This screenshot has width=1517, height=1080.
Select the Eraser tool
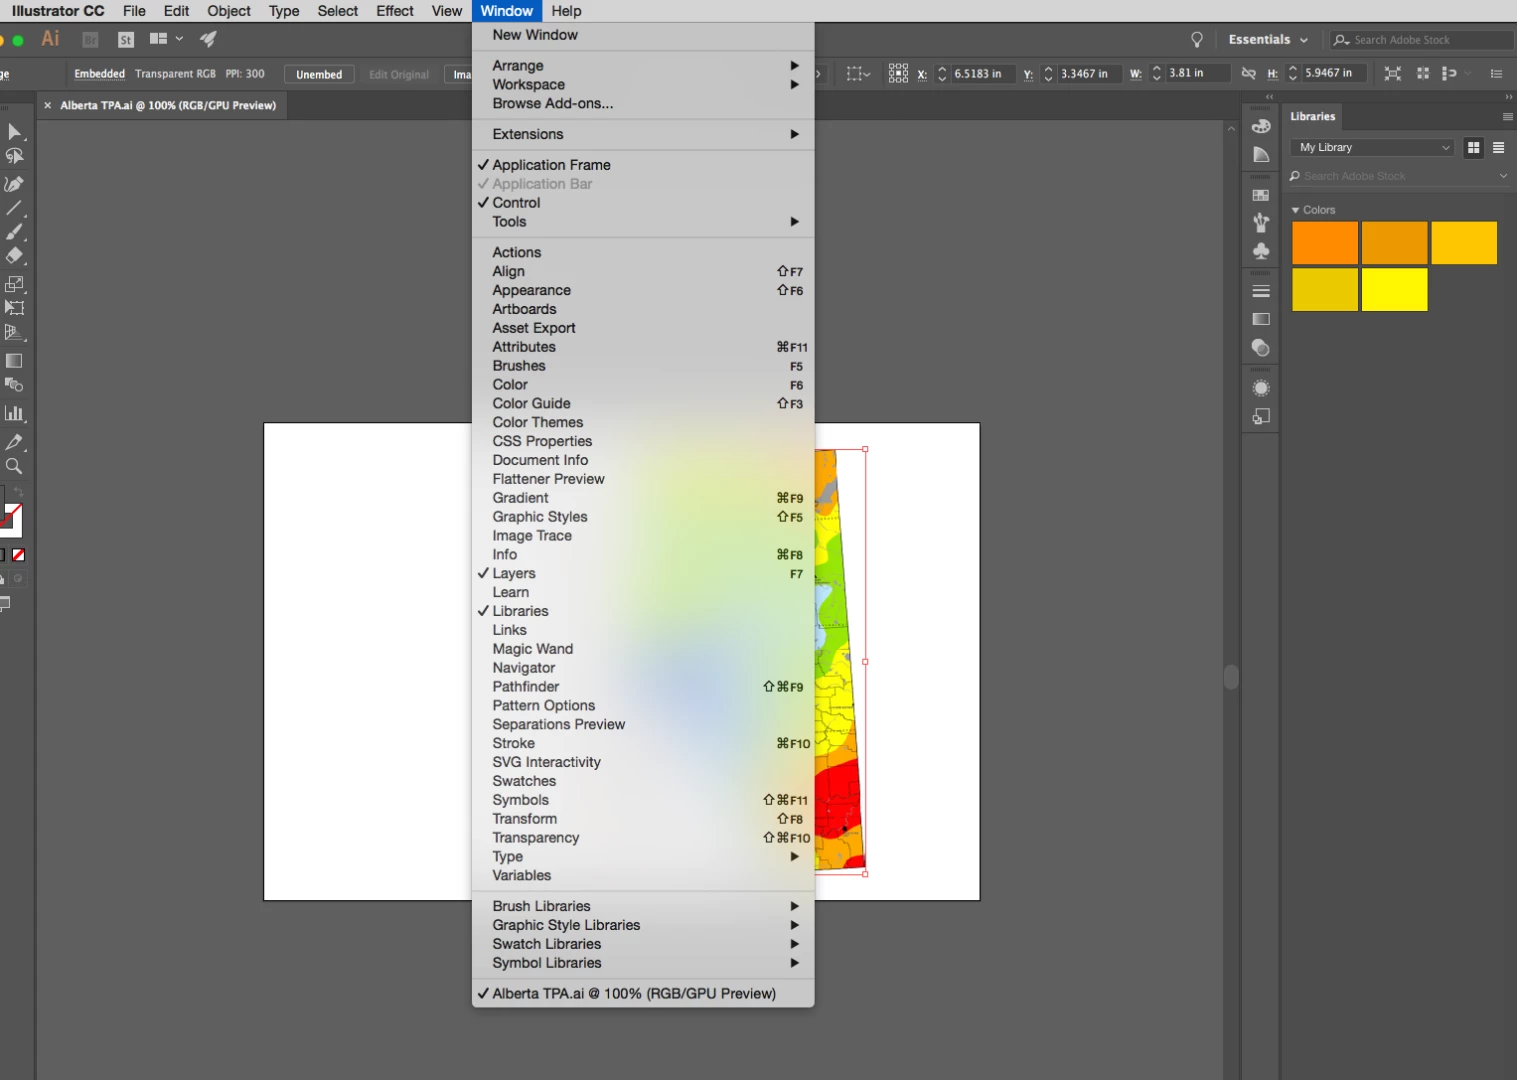(14, 256)
